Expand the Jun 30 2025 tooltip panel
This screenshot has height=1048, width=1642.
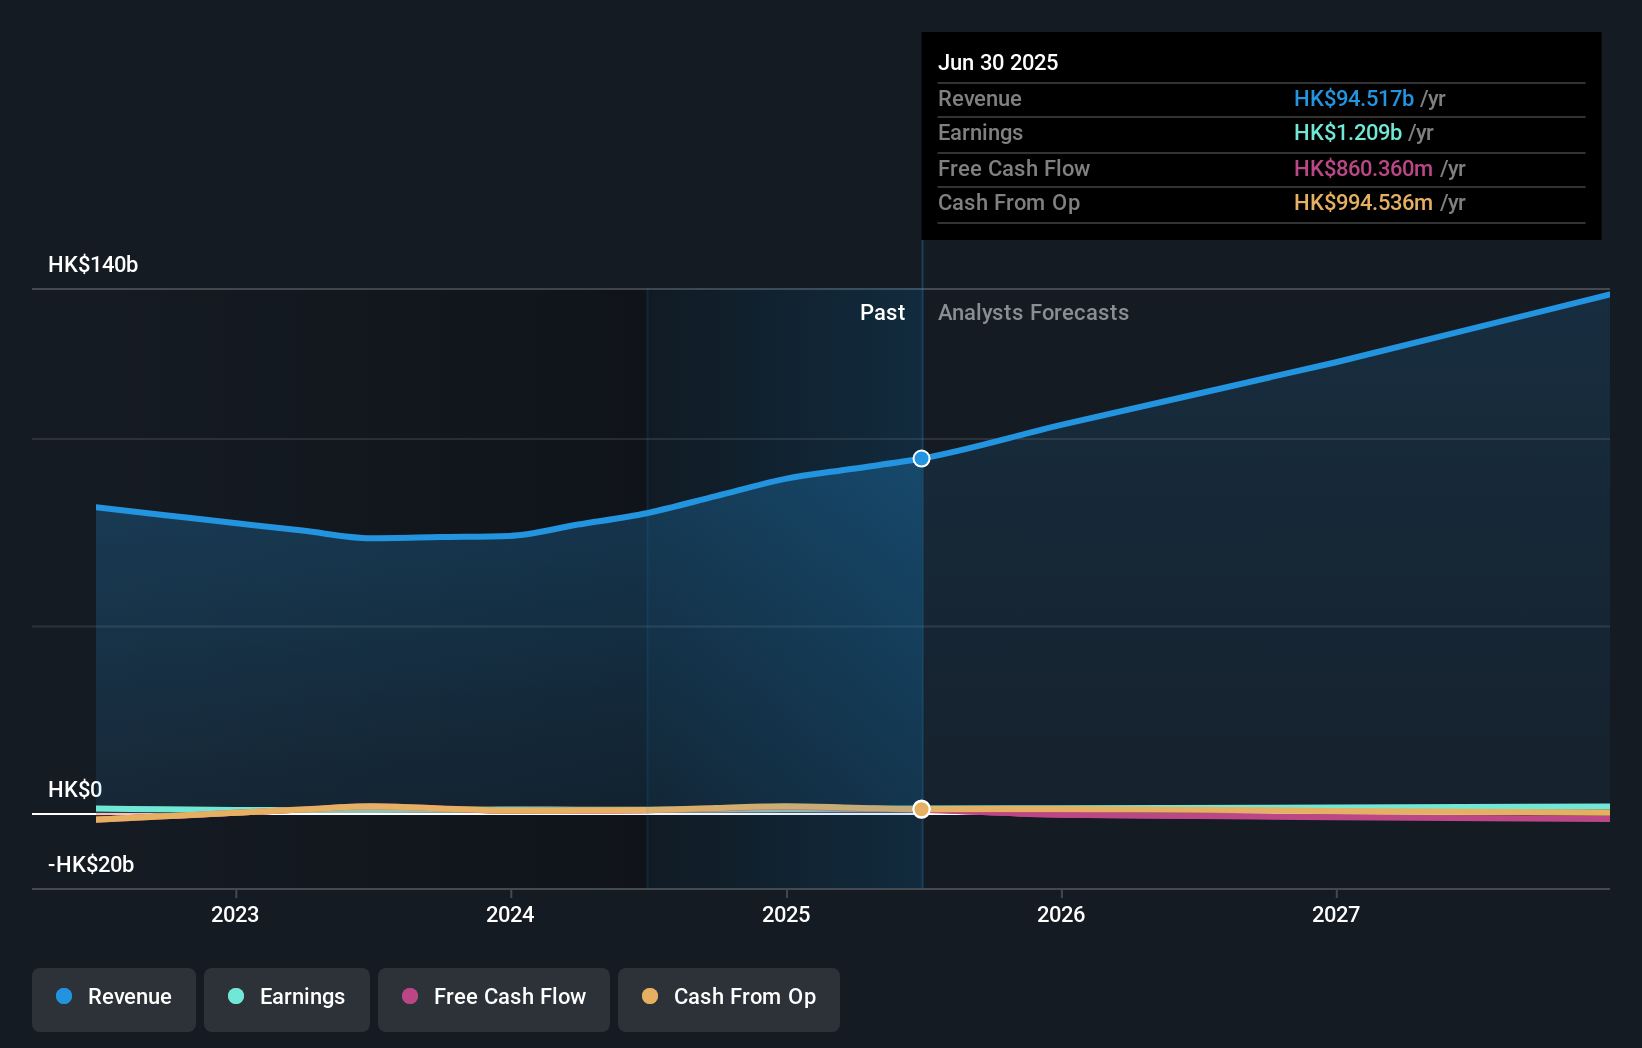(x=1261, y=135)
